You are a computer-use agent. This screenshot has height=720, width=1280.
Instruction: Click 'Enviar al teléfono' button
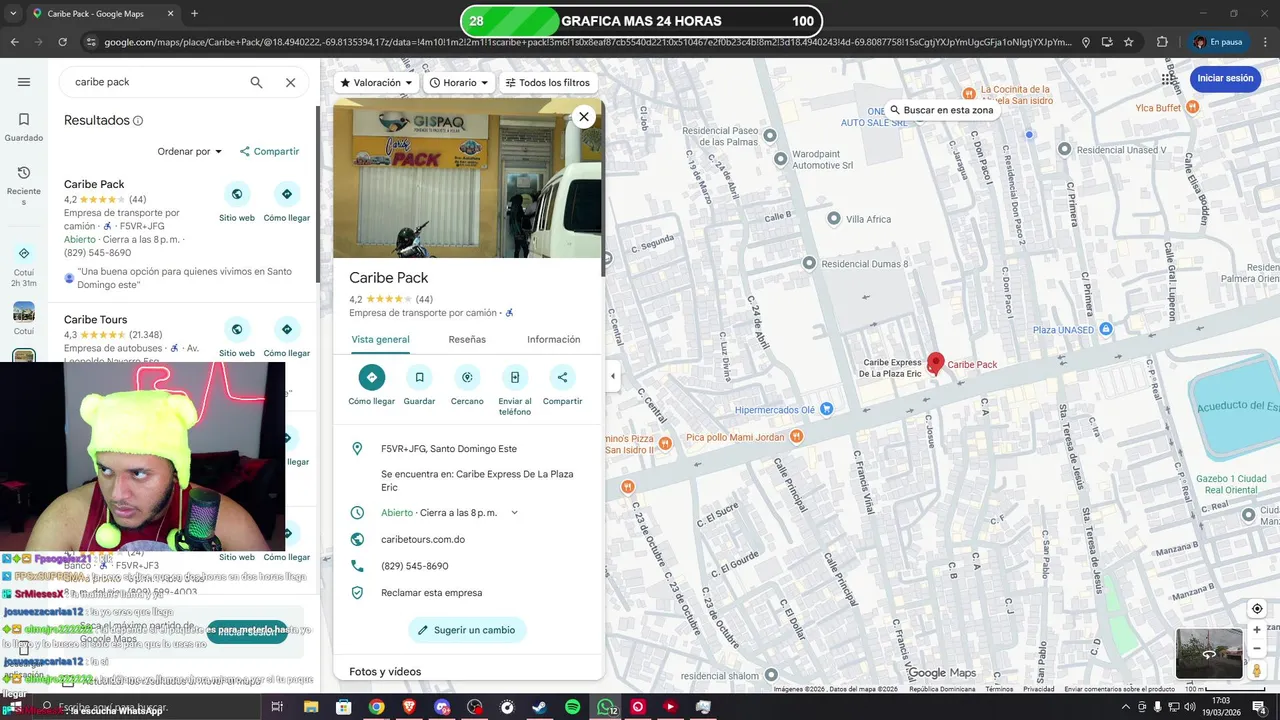(x=515, y=390)
